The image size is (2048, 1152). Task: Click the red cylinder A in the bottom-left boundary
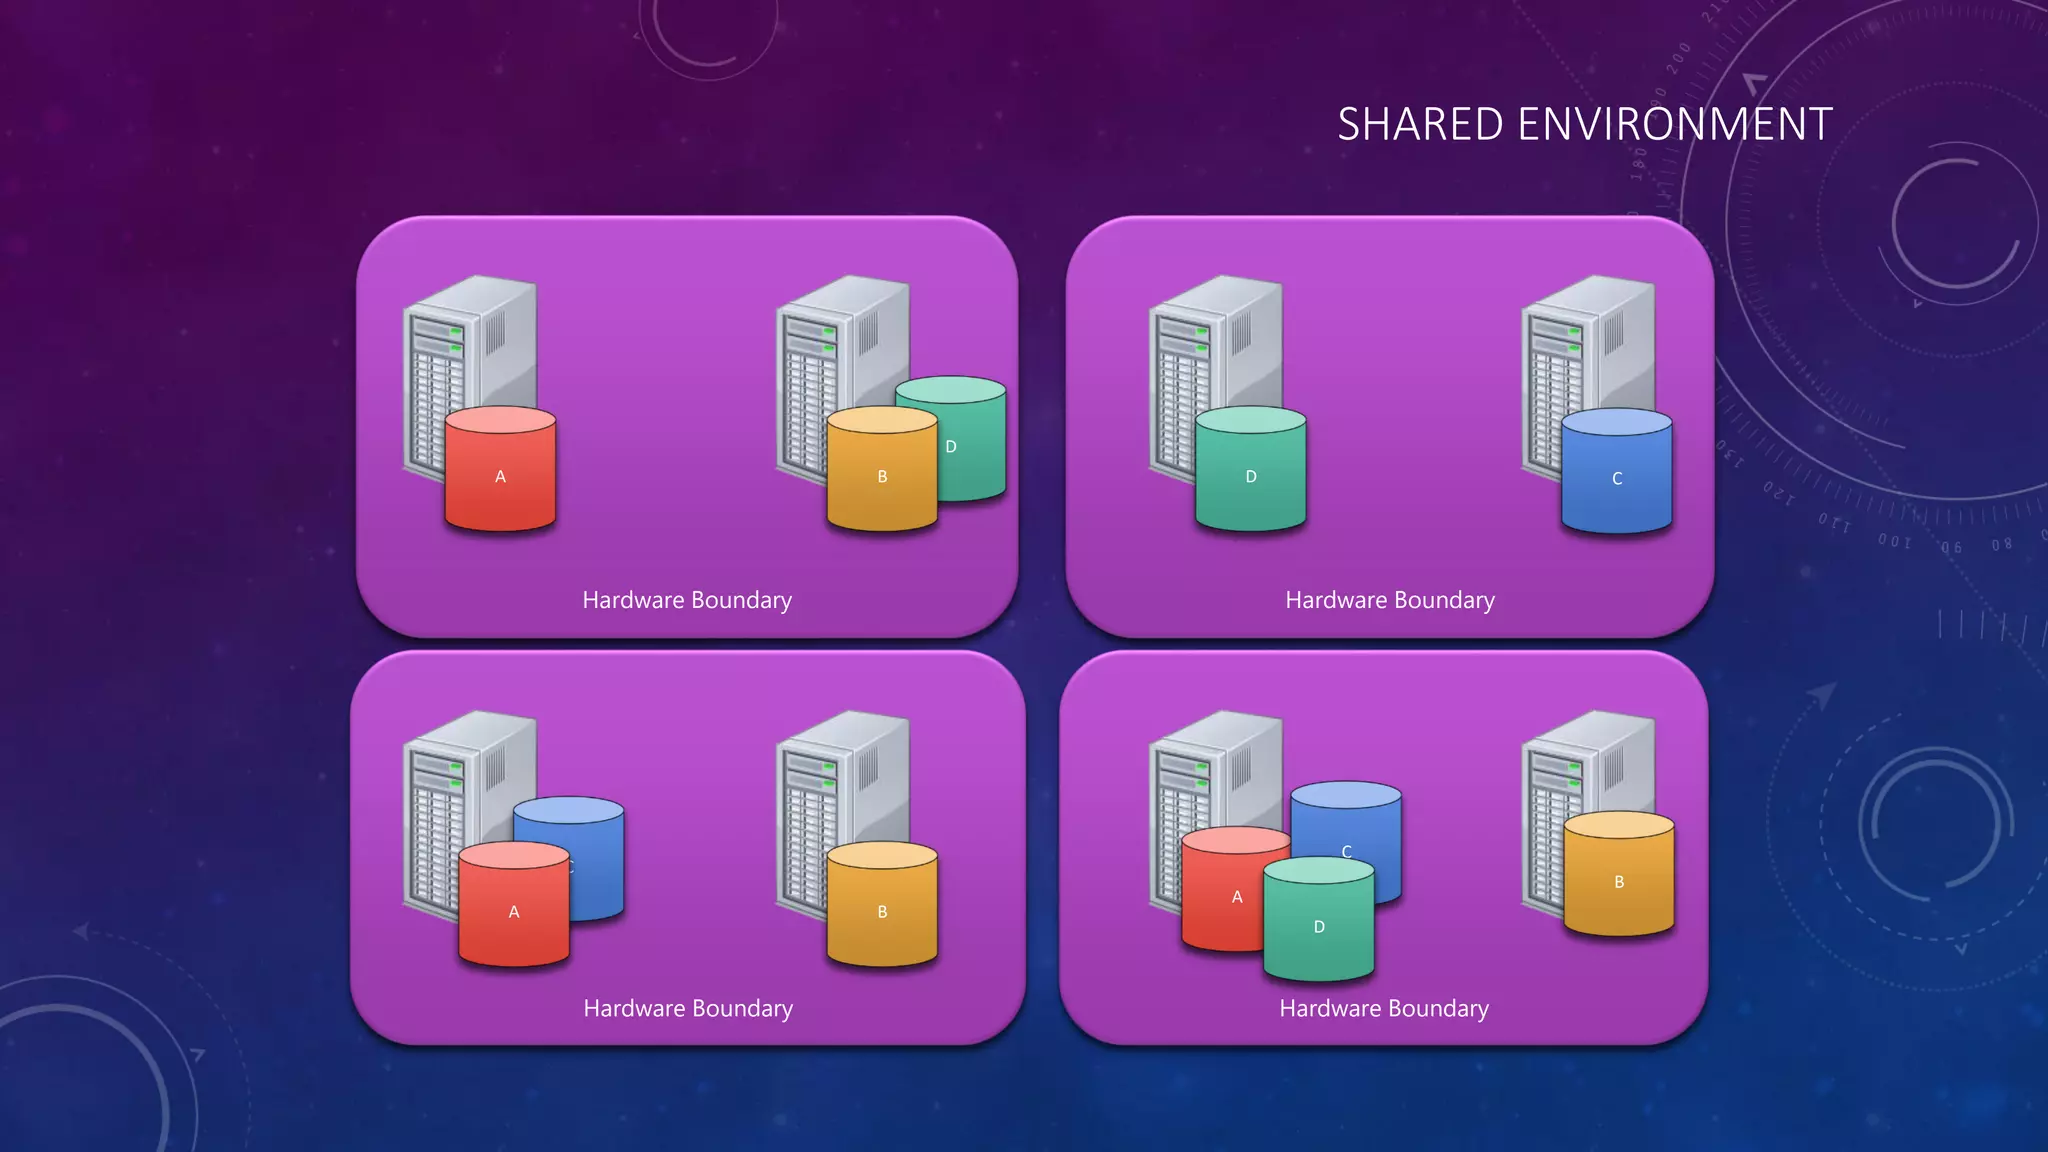(514, 904)
